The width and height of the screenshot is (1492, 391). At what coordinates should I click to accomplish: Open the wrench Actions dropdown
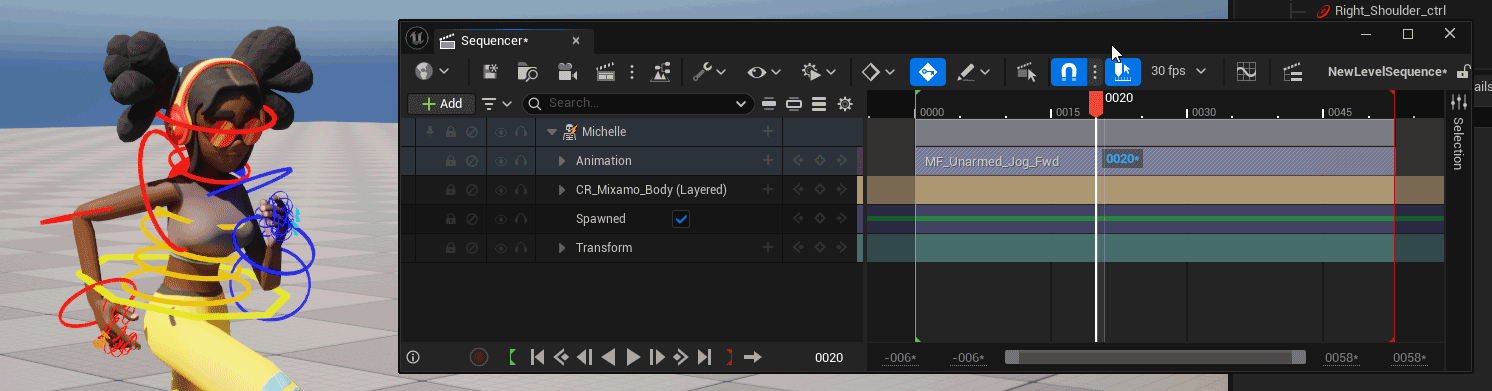coord(709,72)
